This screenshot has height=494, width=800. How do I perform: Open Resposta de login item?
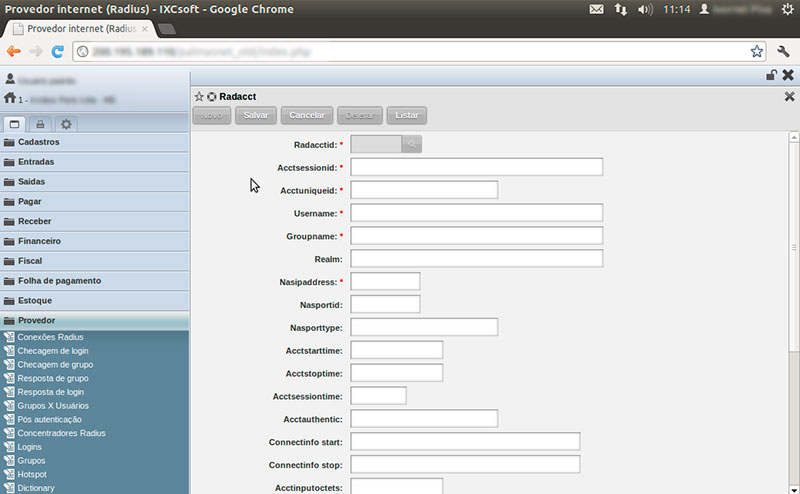51,392
